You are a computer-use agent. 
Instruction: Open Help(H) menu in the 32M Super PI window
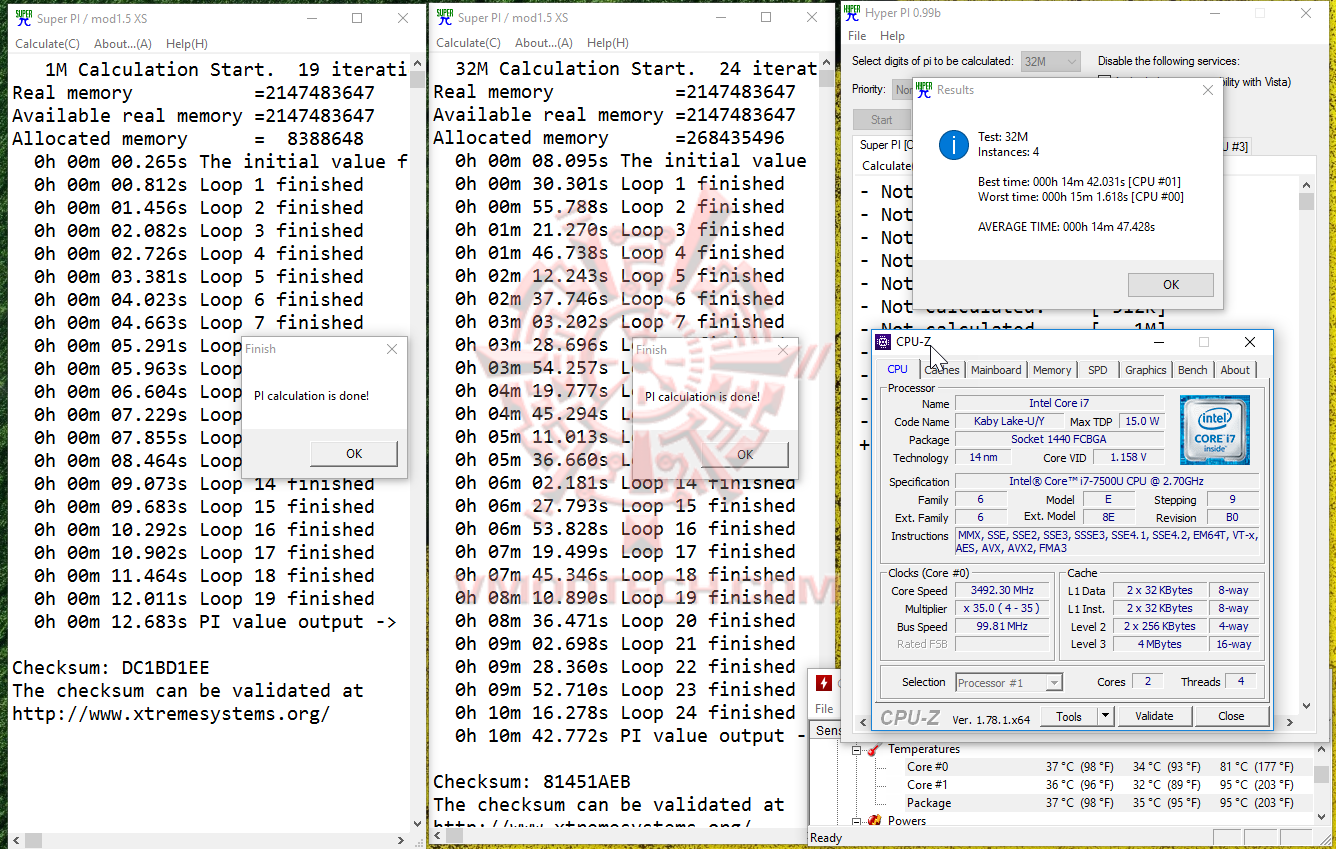(608, 43)
